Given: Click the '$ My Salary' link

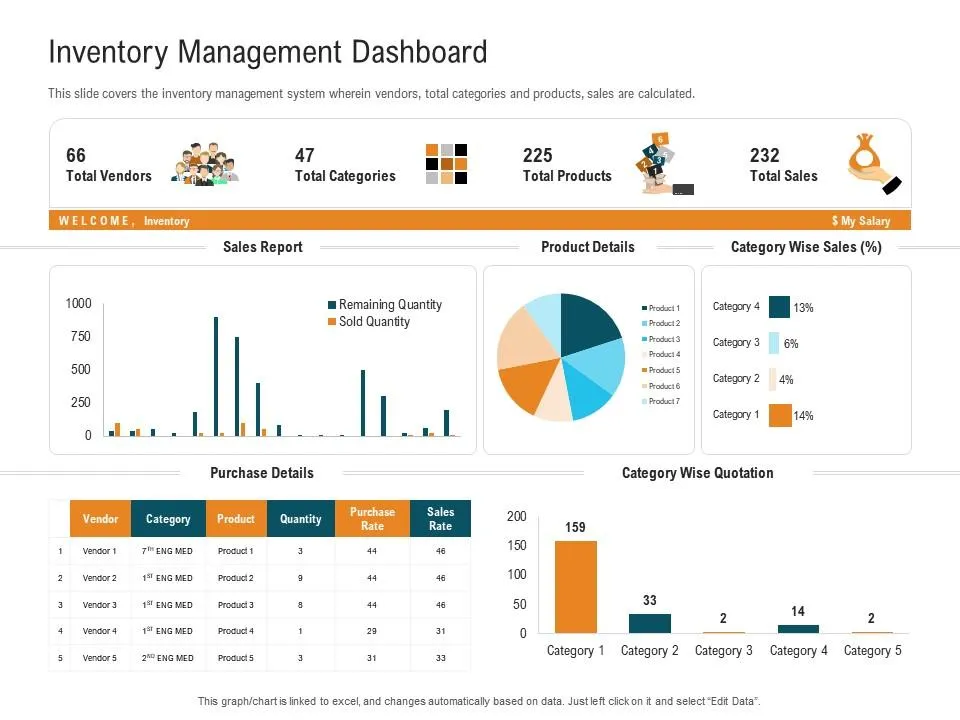Looking at the screenshot, I should click(x=861, y=221).
